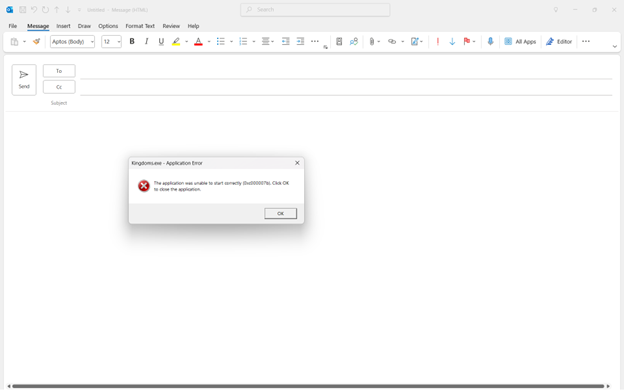Toggle numbered list
The image size is (624, 390).
(x=243, y=41)
